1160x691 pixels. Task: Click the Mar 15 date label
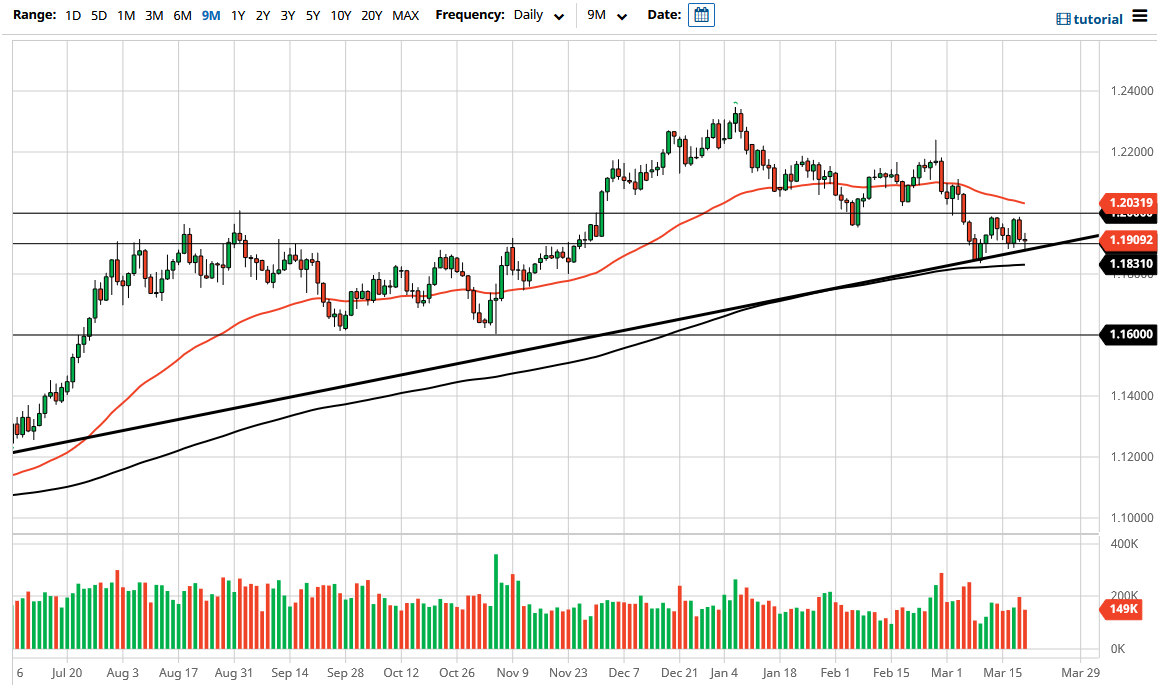pyautogui.click(x=1002, y=673)
